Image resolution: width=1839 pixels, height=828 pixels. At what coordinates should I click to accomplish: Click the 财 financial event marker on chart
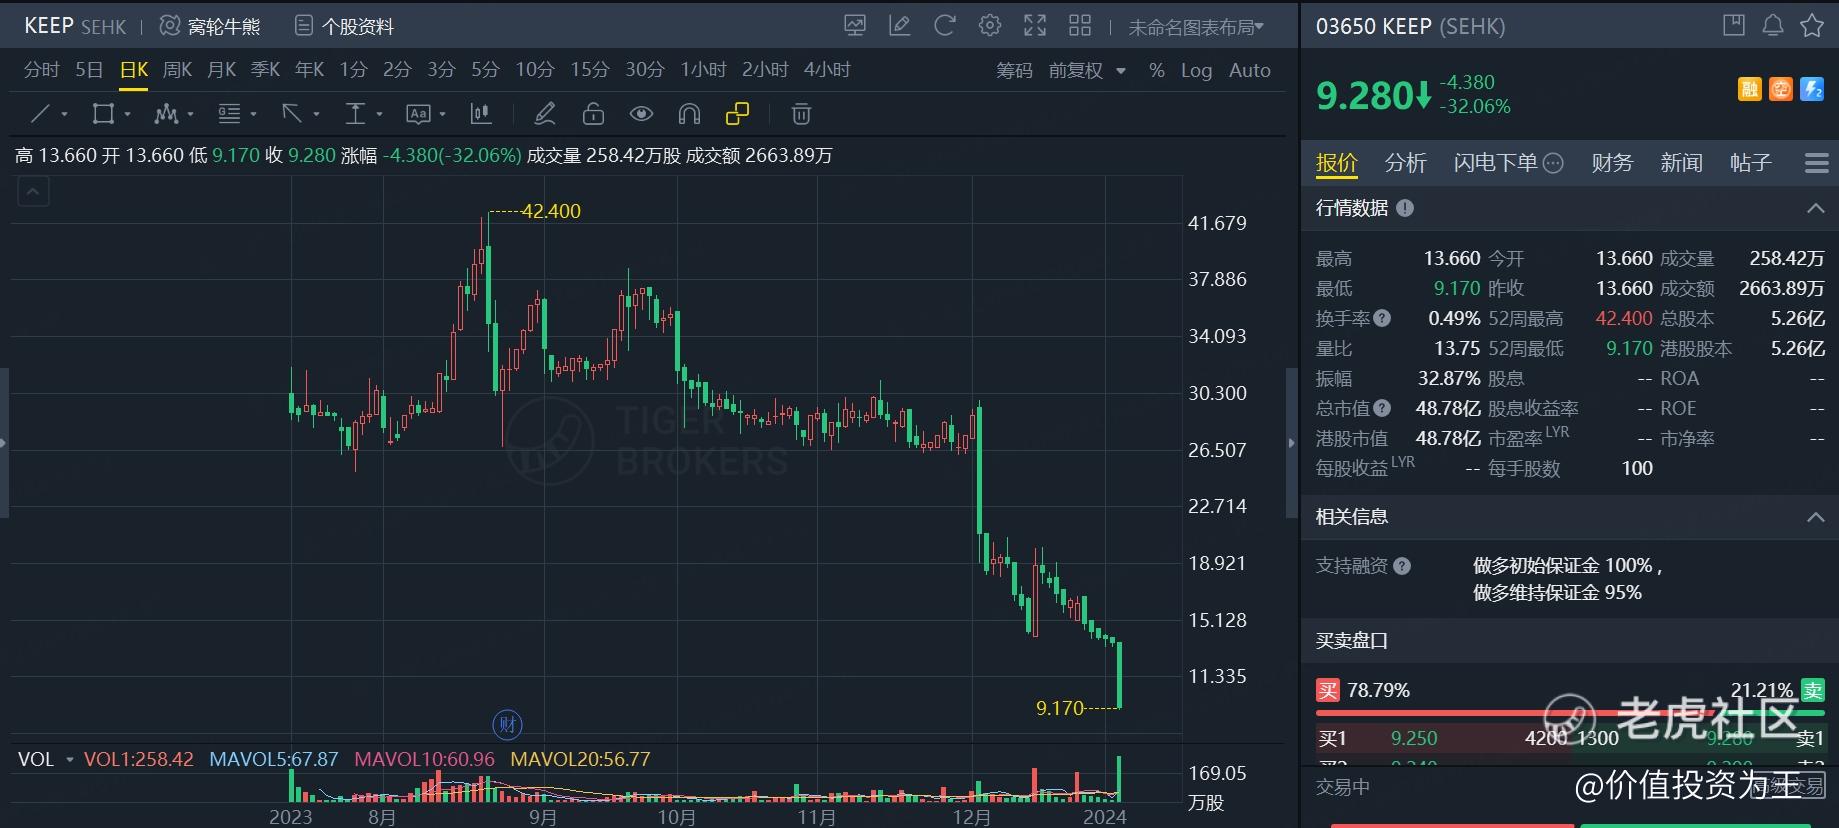coord(508,724)
